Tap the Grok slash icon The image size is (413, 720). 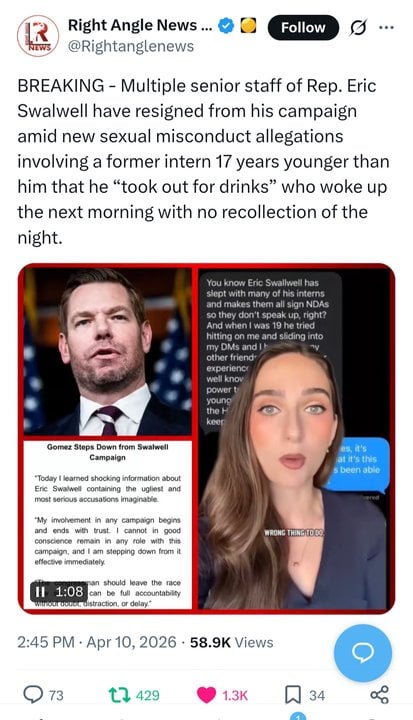pyautogui.click(x=358, y=28)
